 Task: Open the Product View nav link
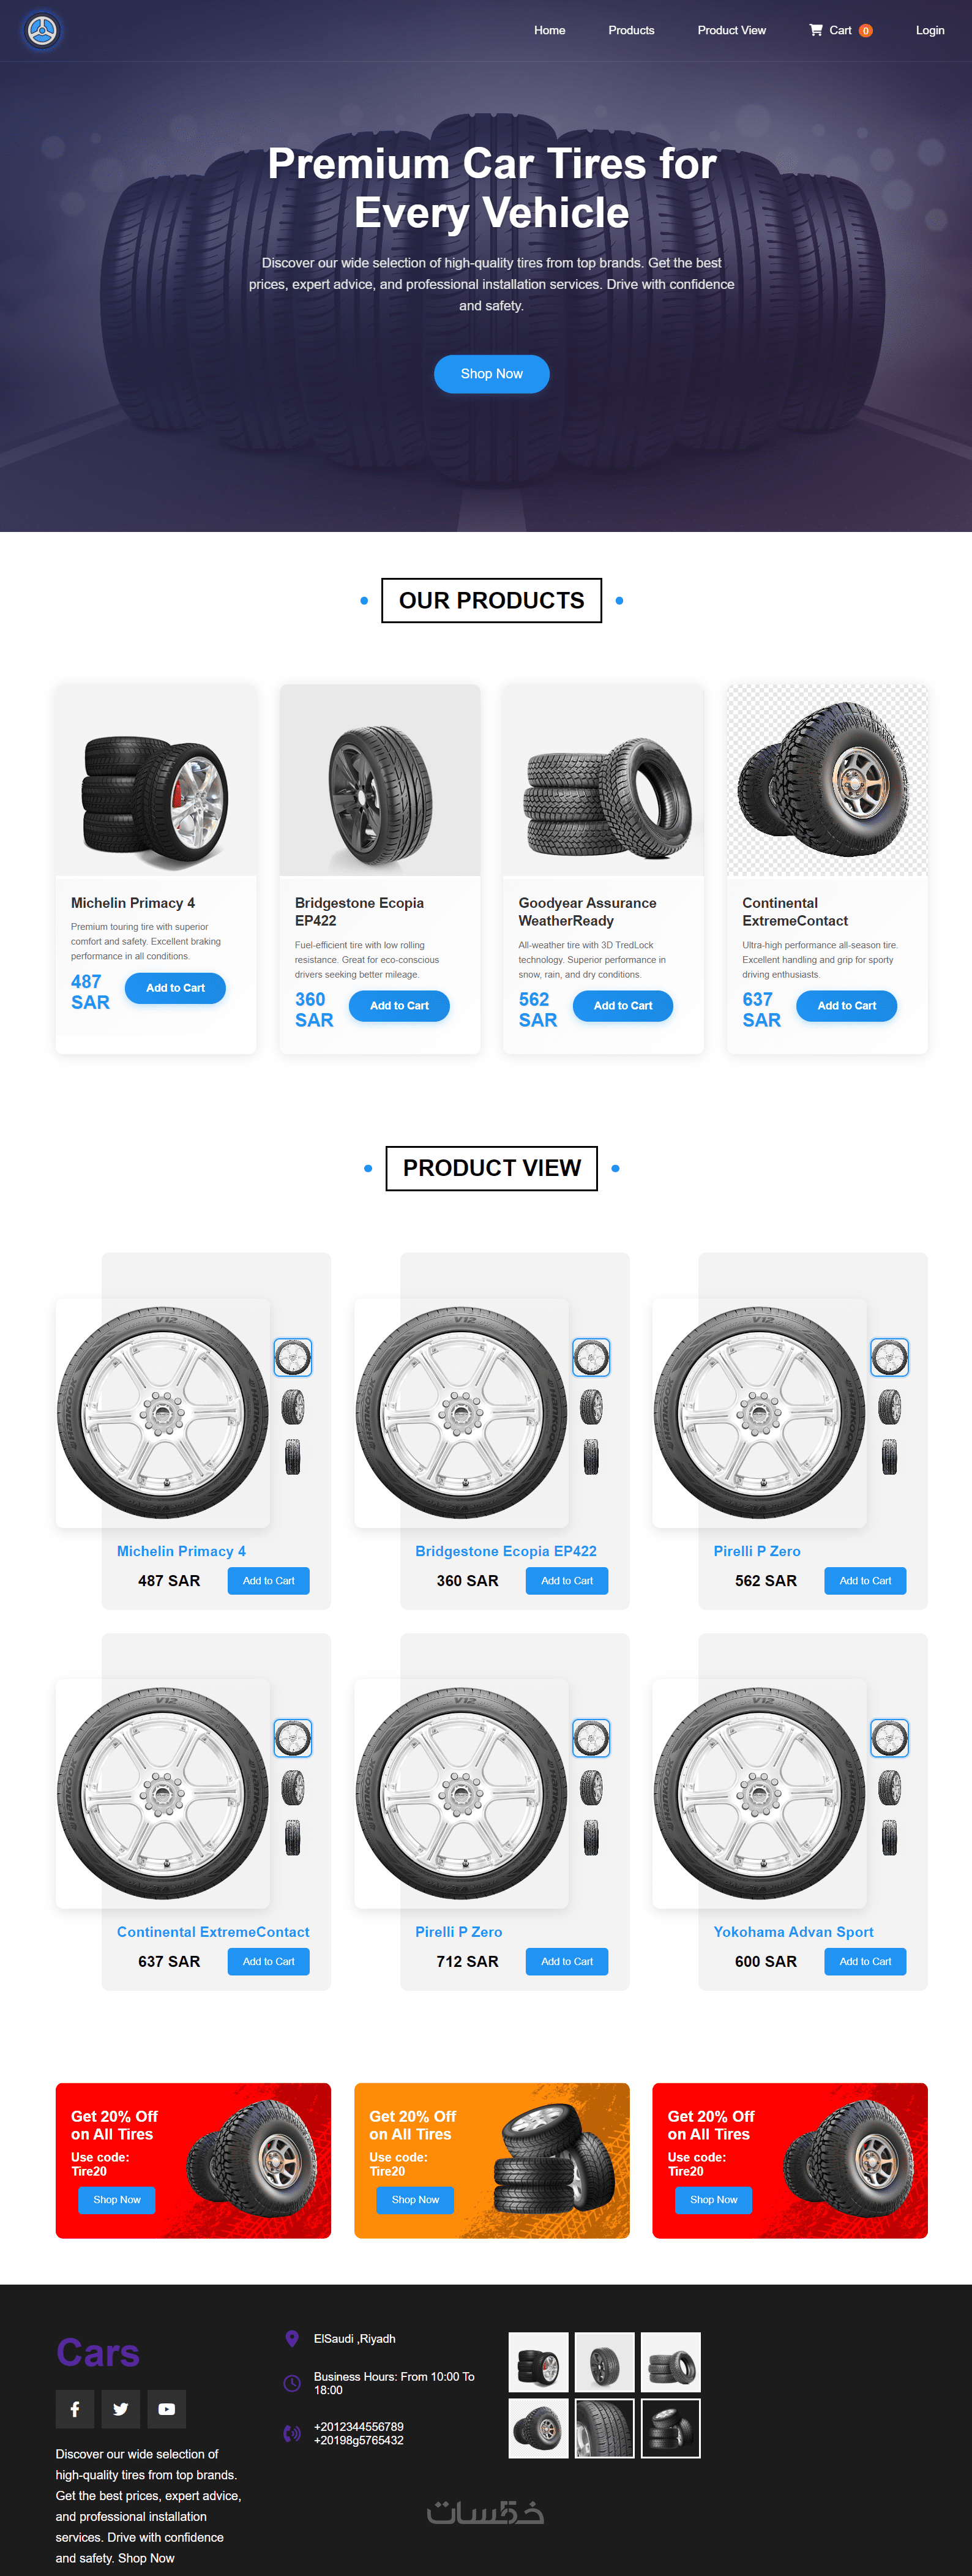point(731,30)
